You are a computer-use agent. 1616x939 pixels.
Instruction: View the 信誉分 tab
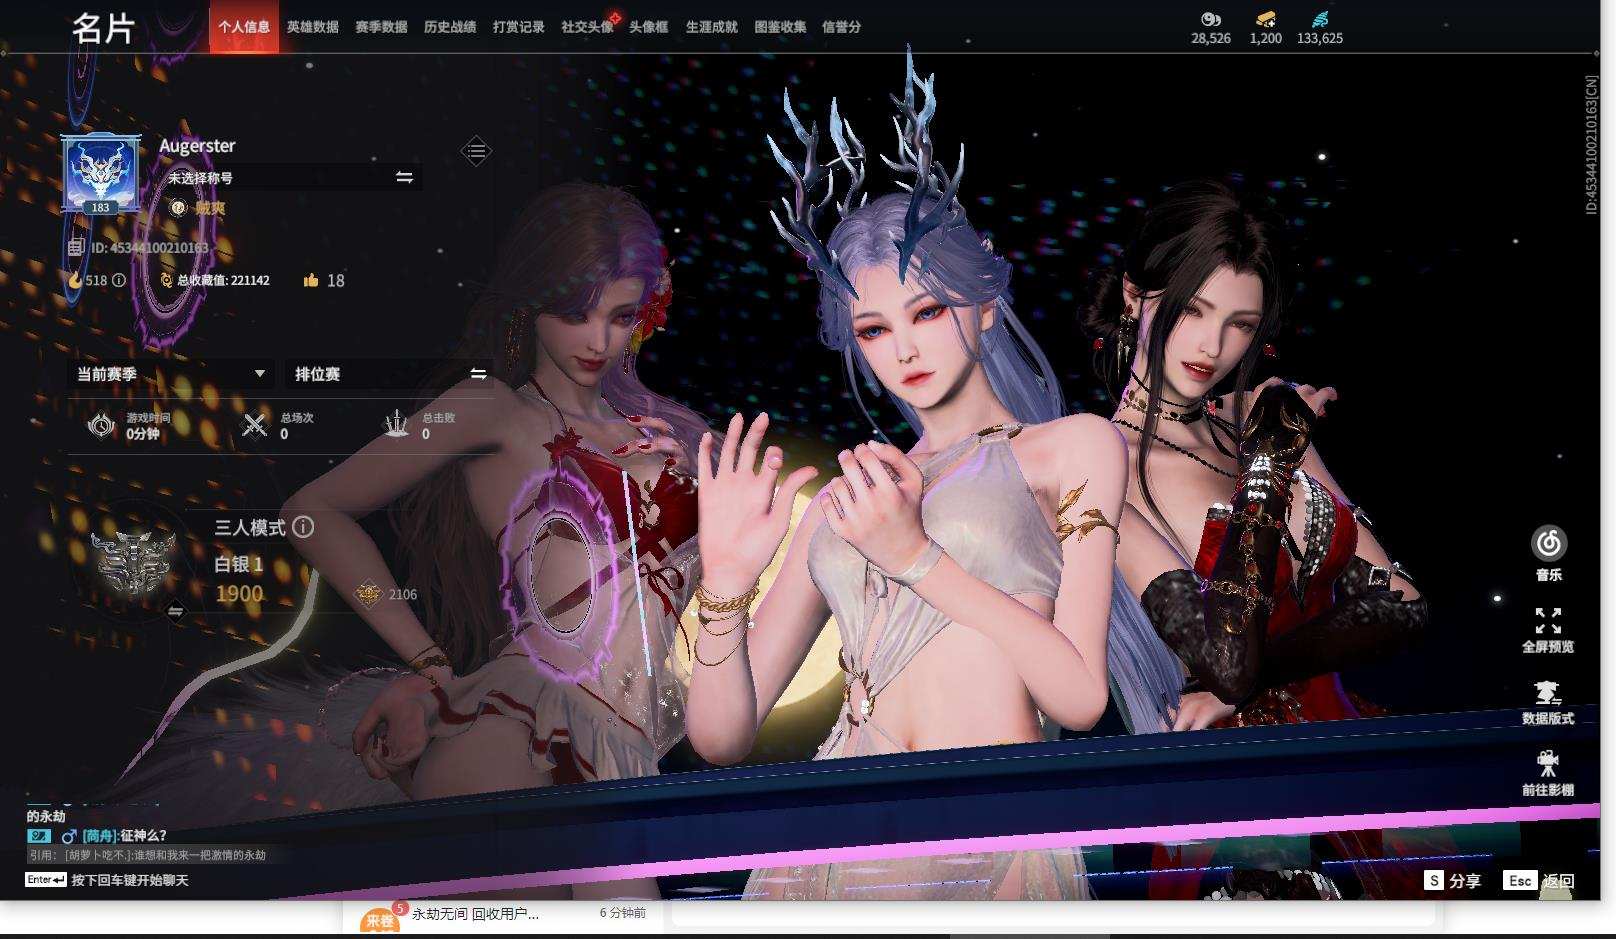841,27
